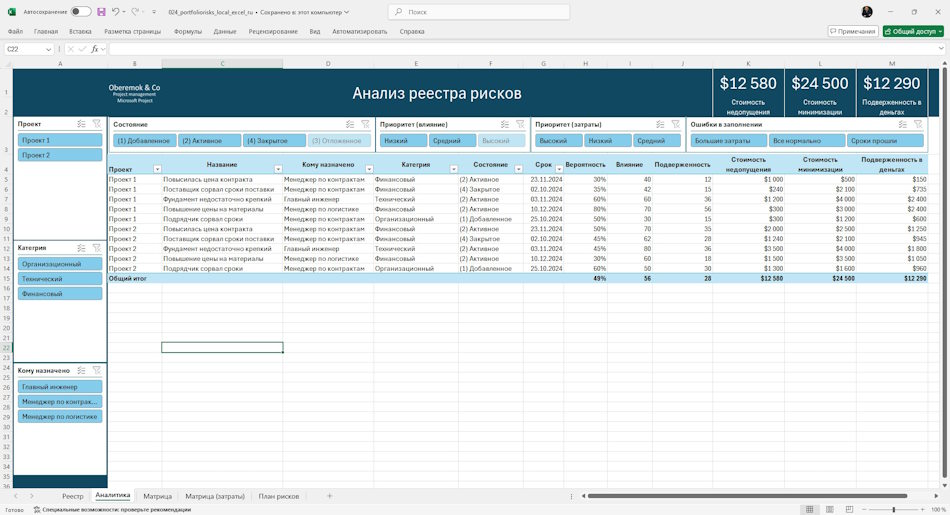Open the Состояние column filter dropdown
The width and height of the screenshot is (950, 515).
[x=519, y=169]
